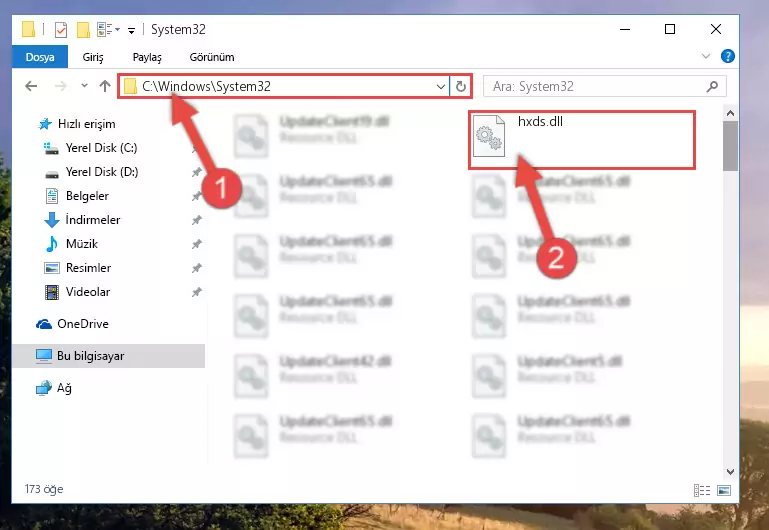Click the vertical scrollbar thumb
The height and width of the screenshot is (530, 769).
(x=730, y=146)
